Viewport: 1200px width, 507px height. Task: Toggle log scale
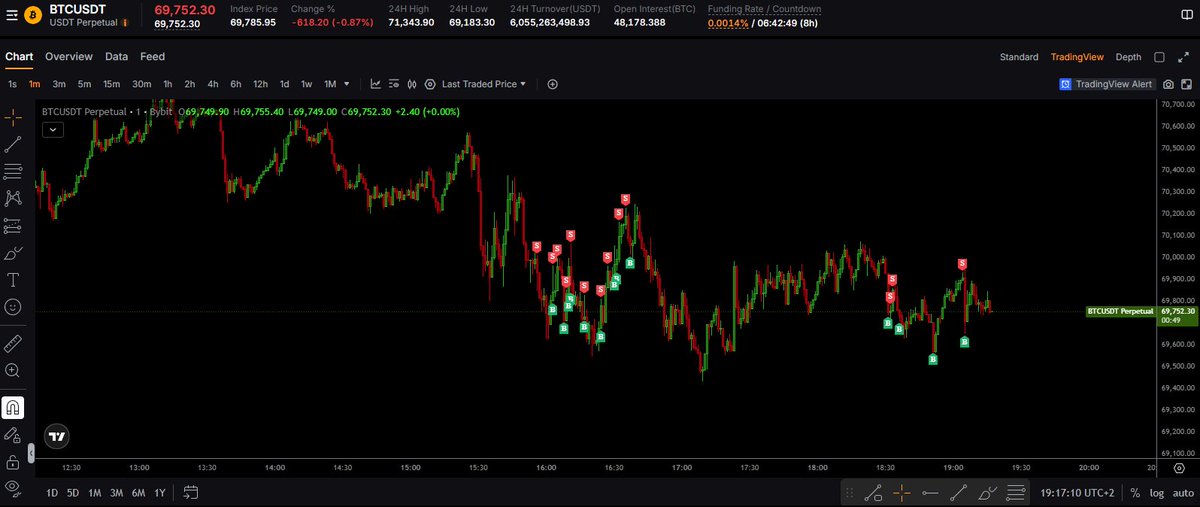click(1156, 493)
